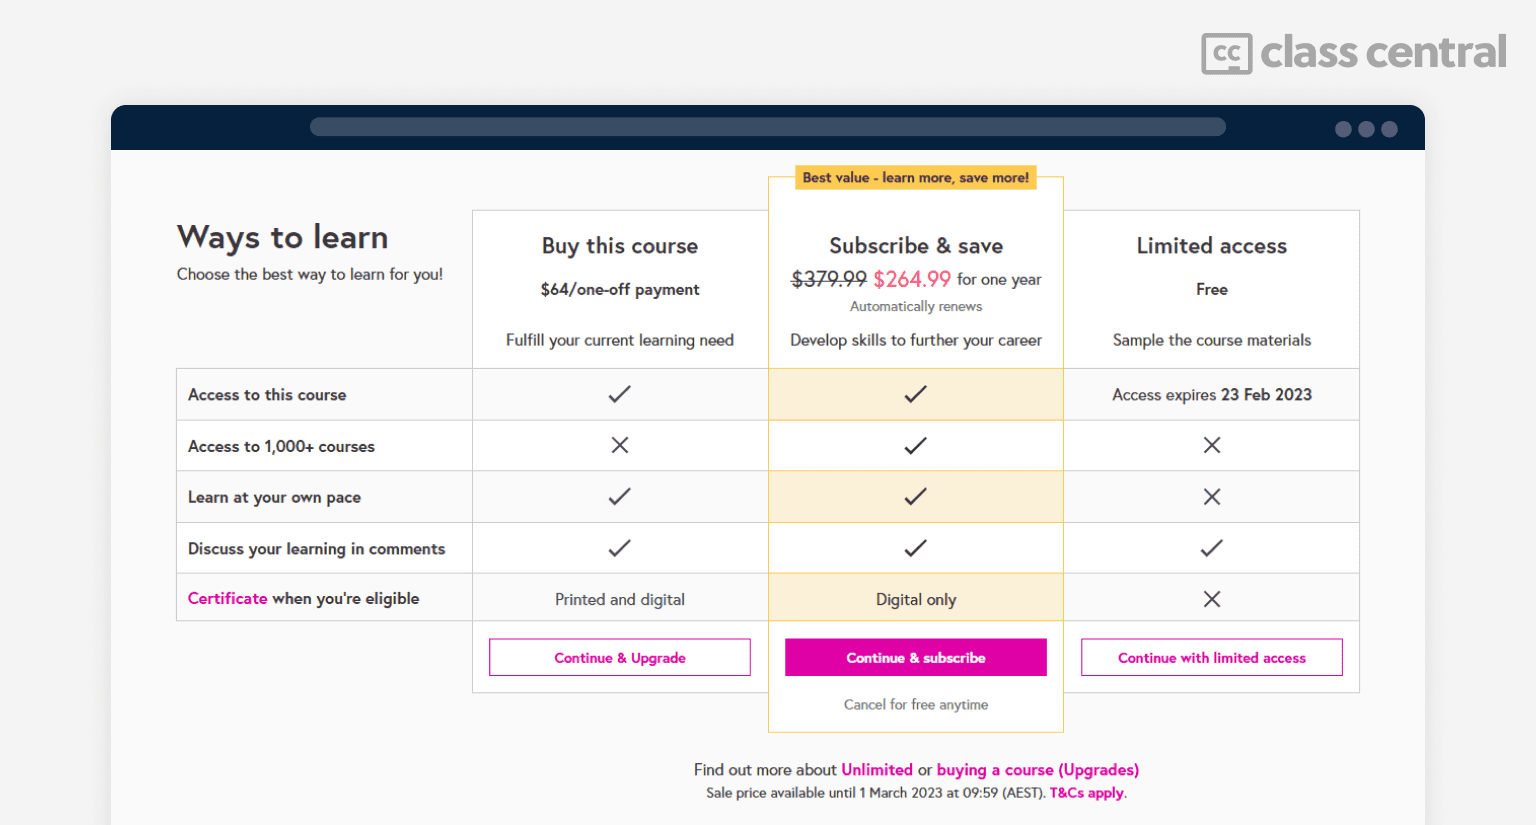1536x825 pixels.
Task: Click Buy course checkmark in Discuss learning row
Action: 619,548
